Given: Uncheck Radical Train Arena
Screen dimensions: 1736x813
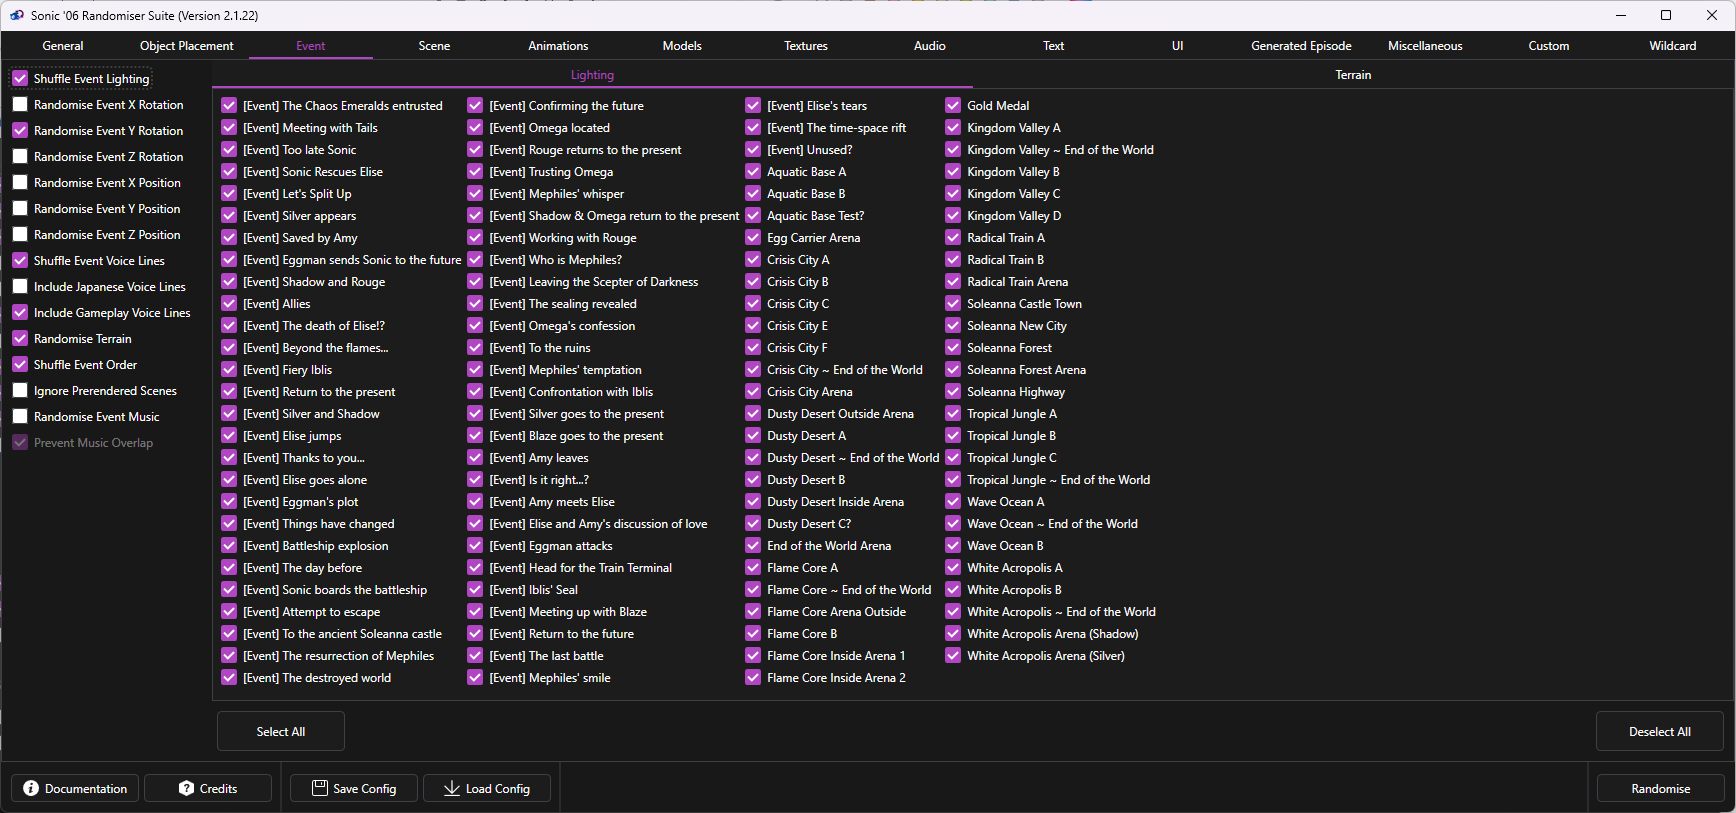Looking at the screenshot, I should (x=953, y=281).
